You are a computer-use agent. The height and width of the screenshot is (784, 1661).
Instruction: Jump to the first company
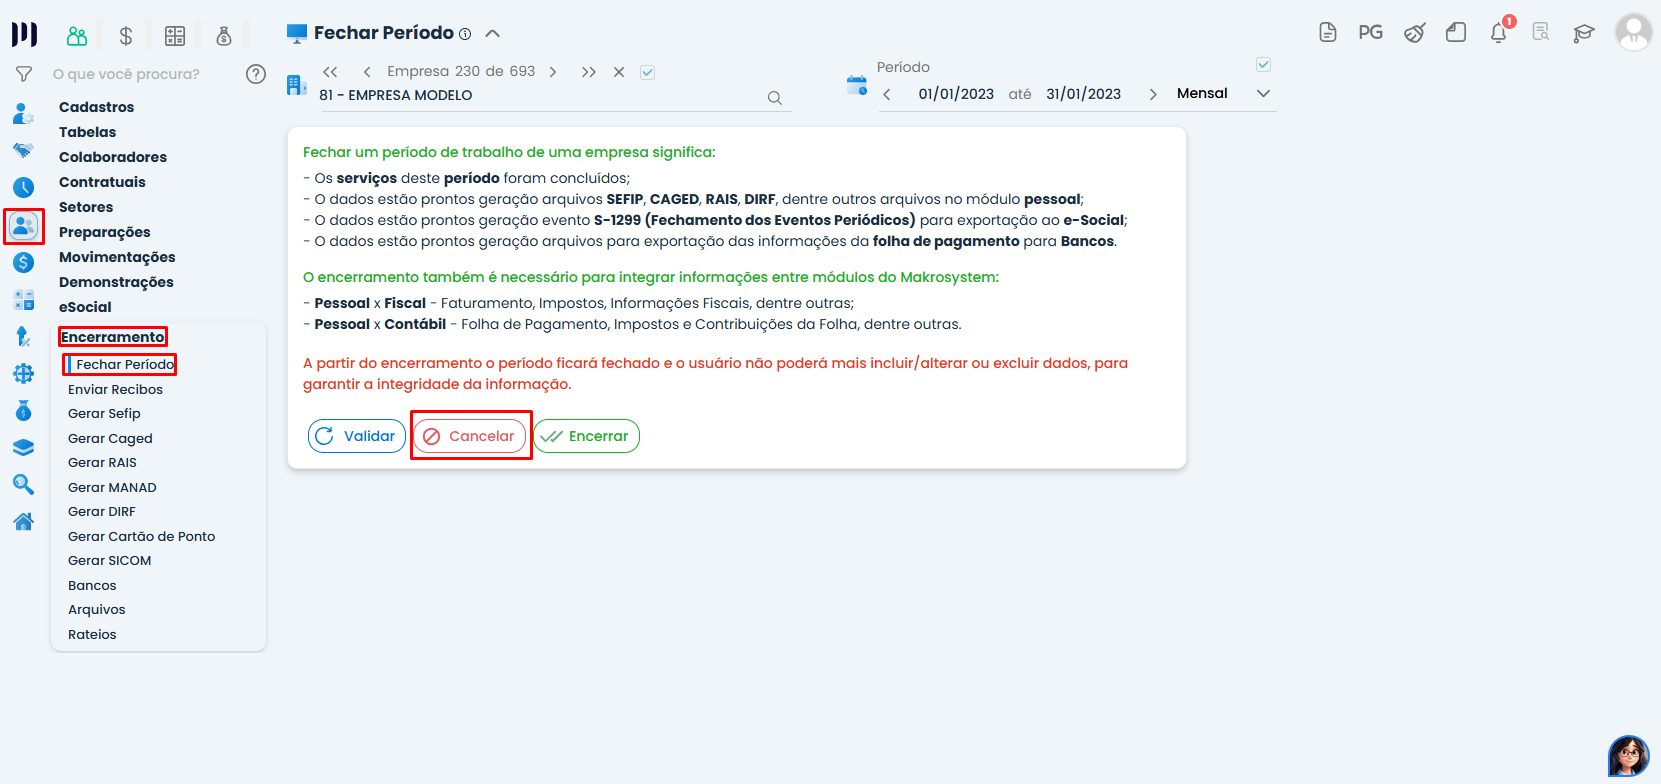click(x=330, y=72)
